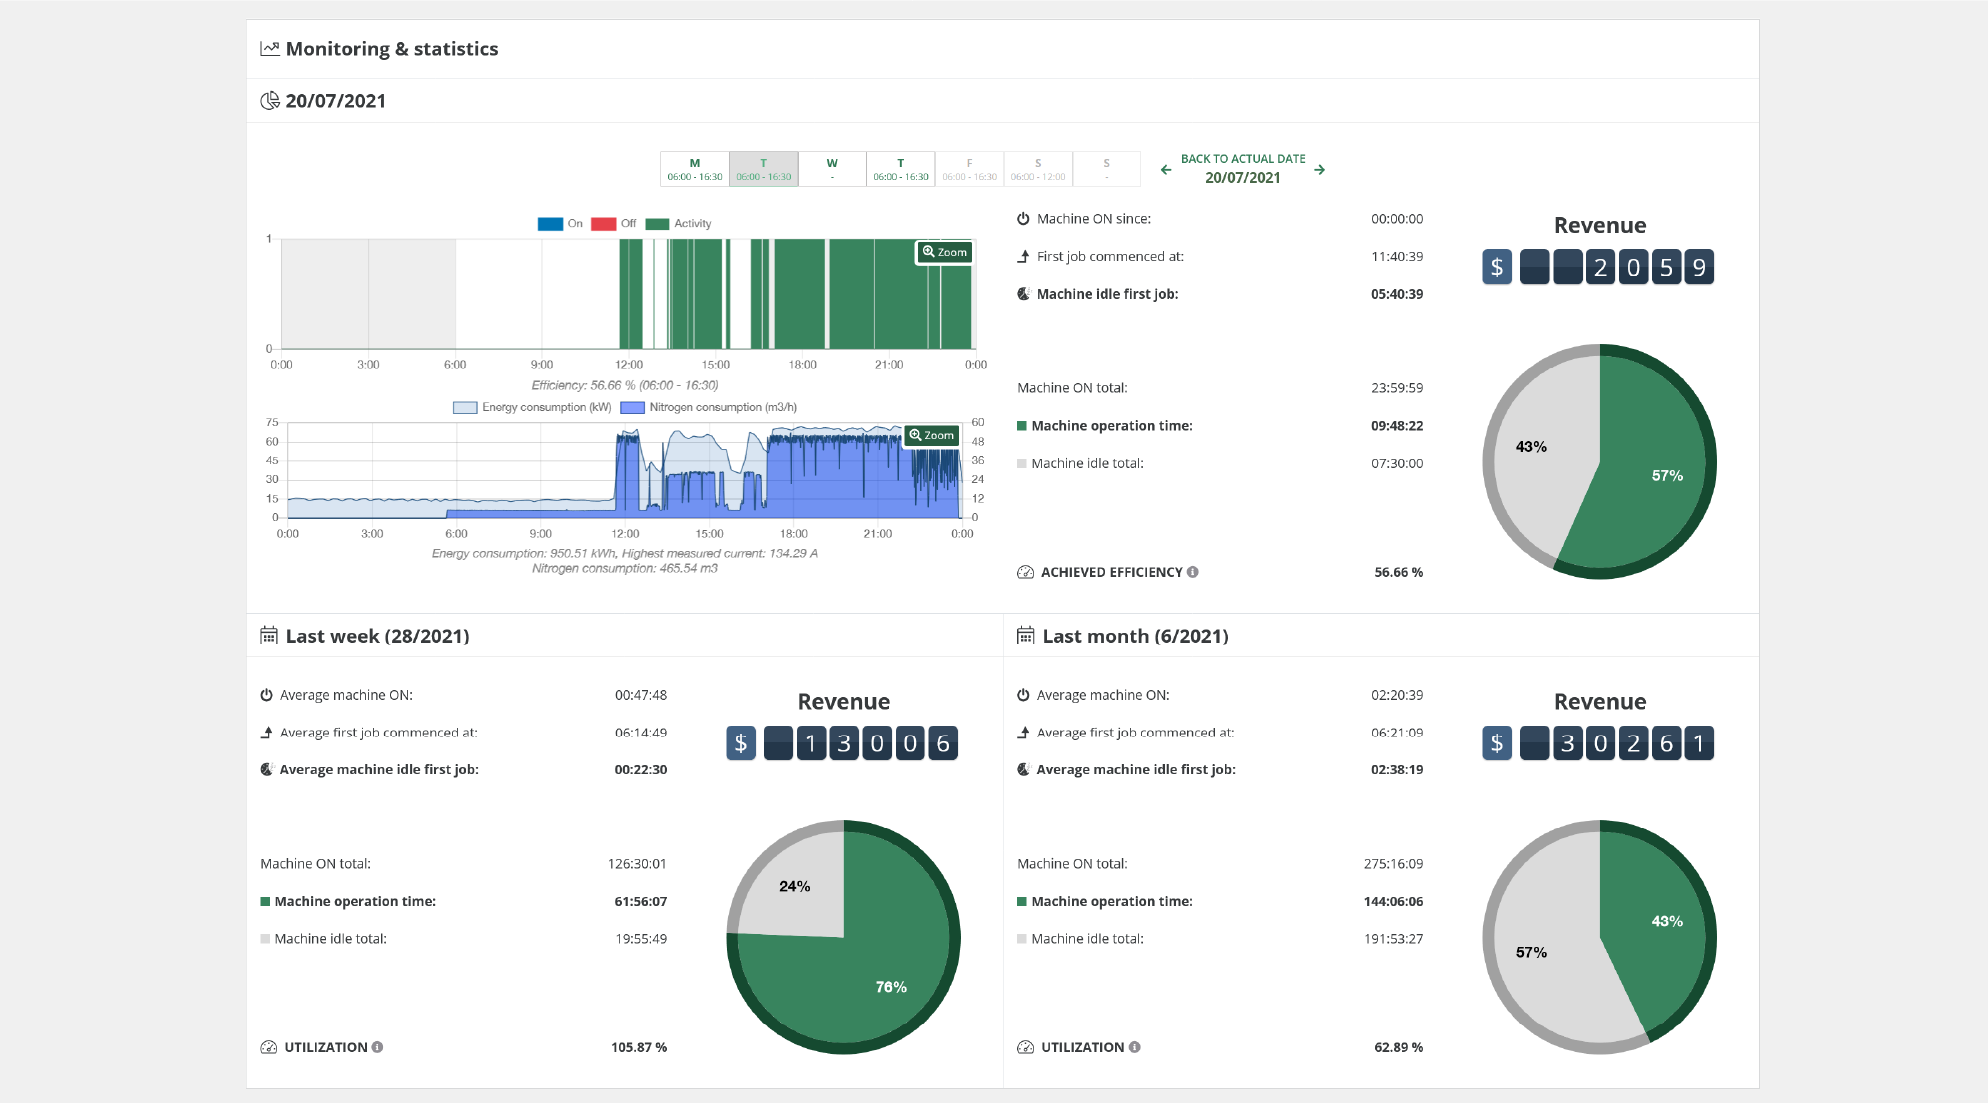Viewport: 1988px width, 1104px height.
Task: Go to next date with right arrow
Action: click(1320, 170)
